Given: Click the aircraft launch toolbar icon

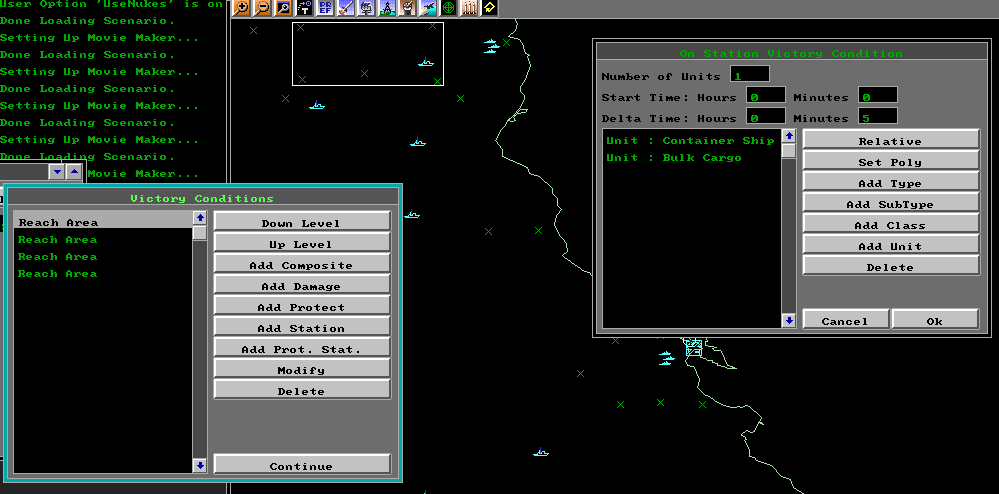Looking at the screenshot, I should 428,8.
